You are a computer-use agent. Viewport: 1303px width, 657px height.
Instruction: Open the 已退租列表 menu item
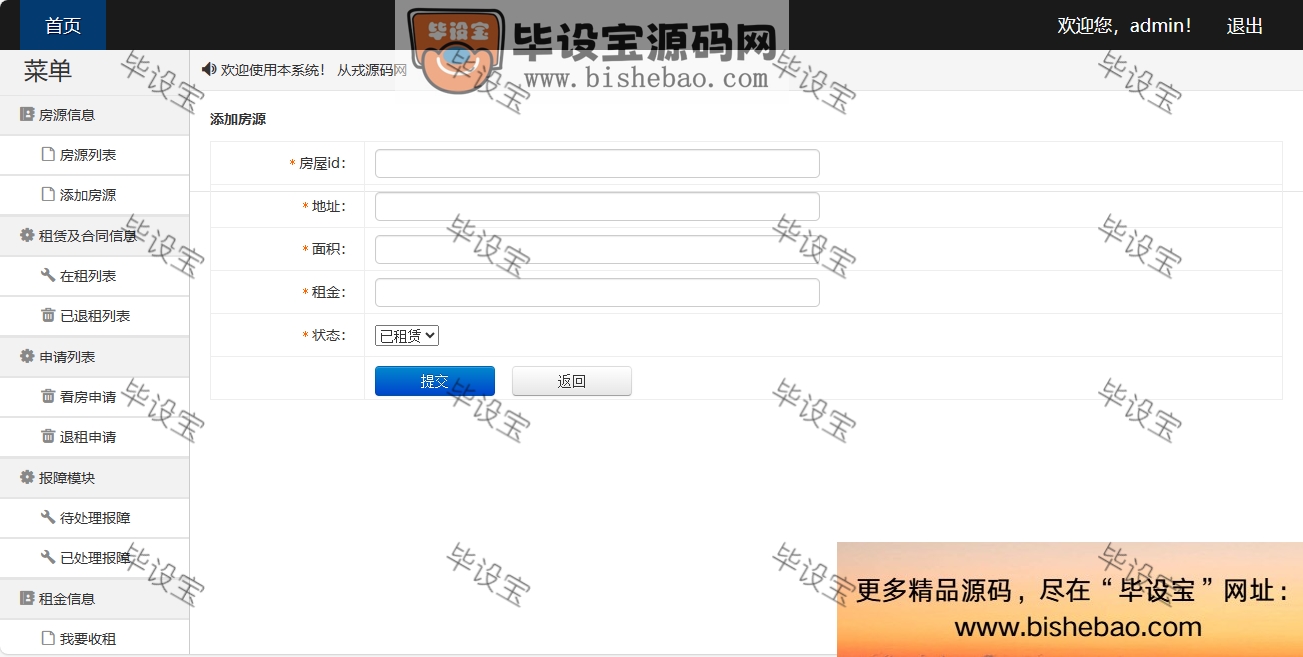point(94,316)
